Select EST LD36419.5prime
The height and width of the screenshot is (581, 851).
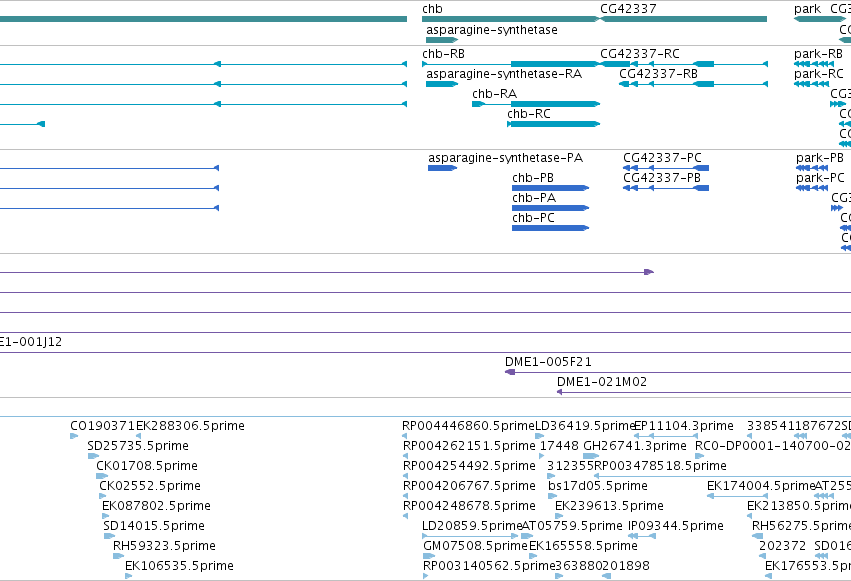[539, 436]
